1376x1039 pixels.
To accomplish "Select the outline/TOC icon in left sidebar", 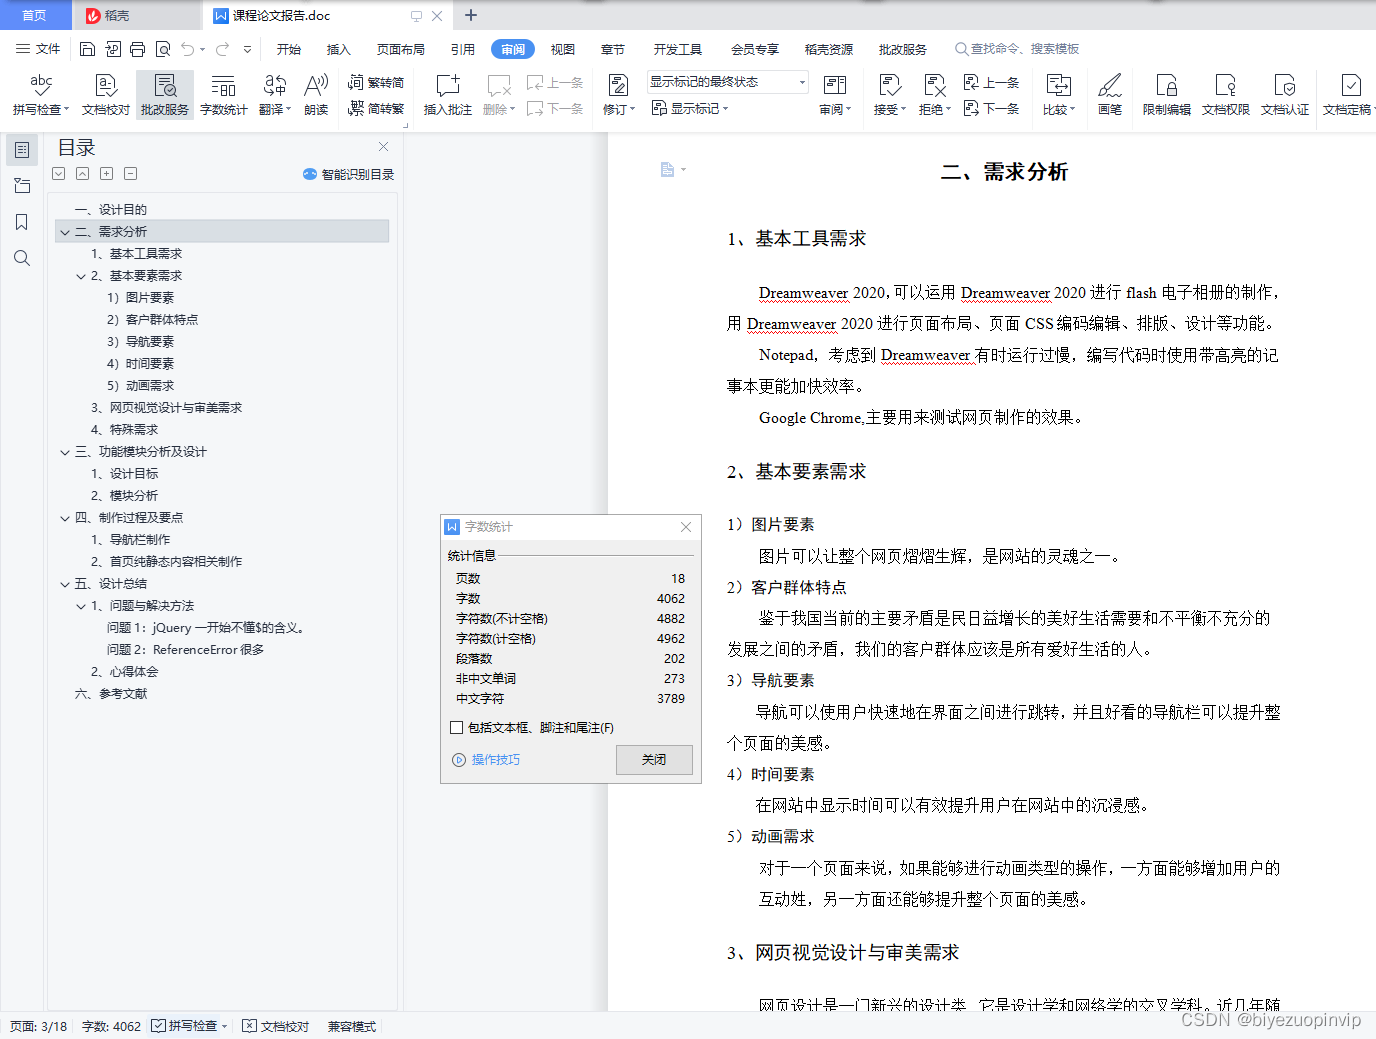I will click(22, 150).
